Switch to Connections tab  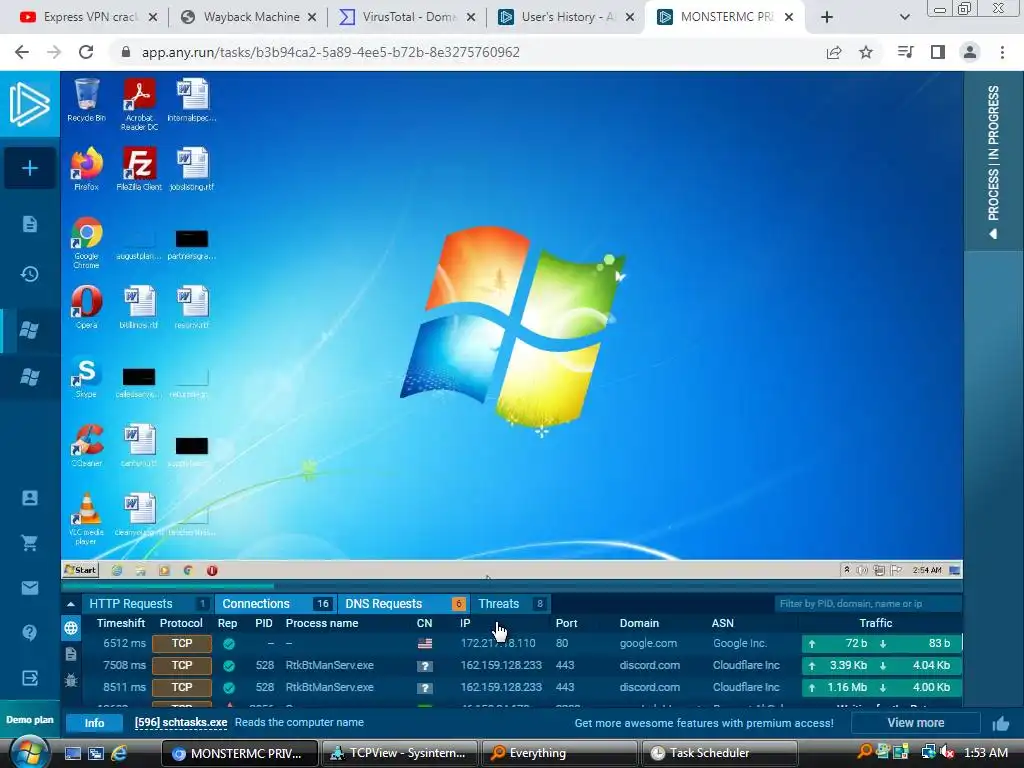275,604
